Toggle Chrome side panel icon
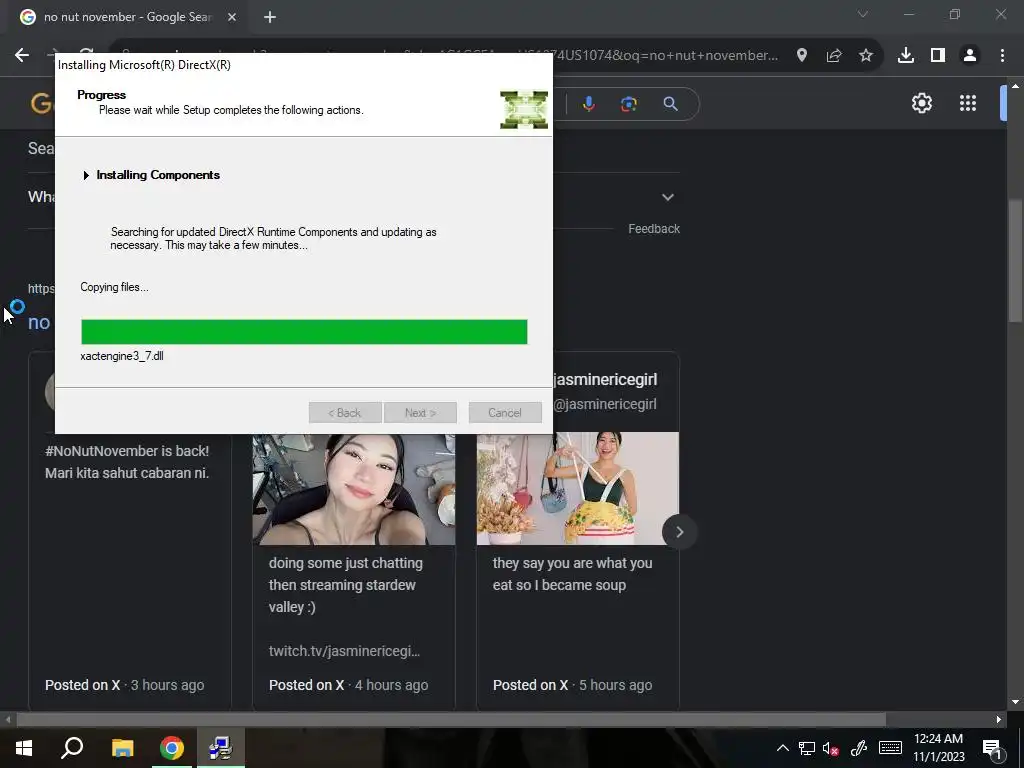Screen dimensions: 1024x768 click(x=938, y=56)
